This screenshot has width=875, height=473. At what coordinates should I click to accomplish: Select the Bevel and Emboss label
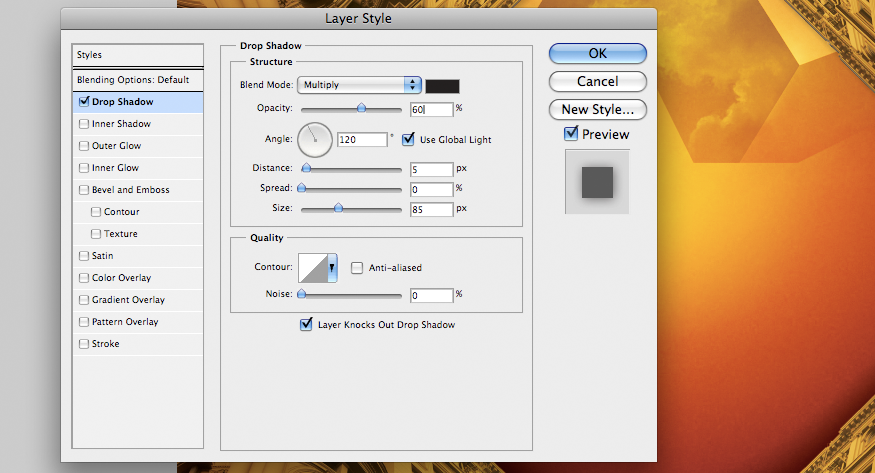click(131, 190)
